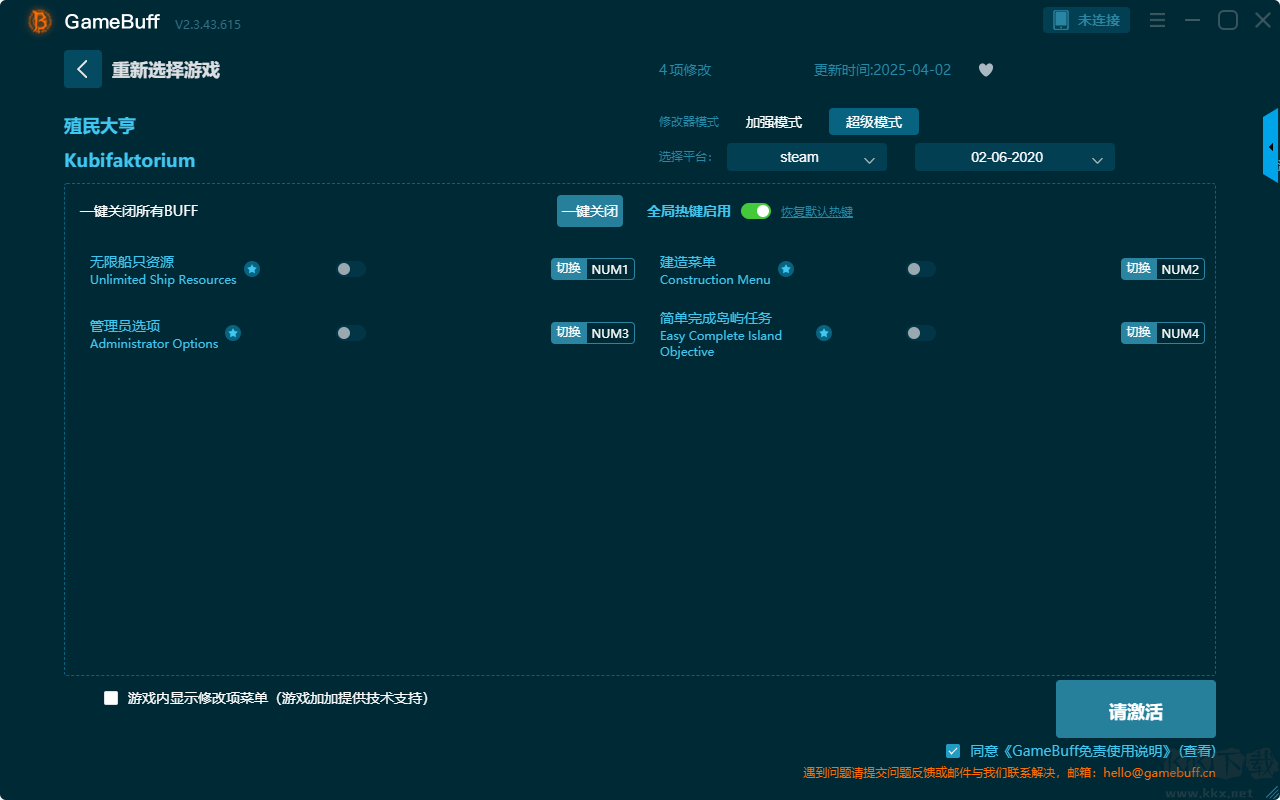Expand the side panel arrow tab
This screenshot has height=800, width=1280.
pos(1271,146)
